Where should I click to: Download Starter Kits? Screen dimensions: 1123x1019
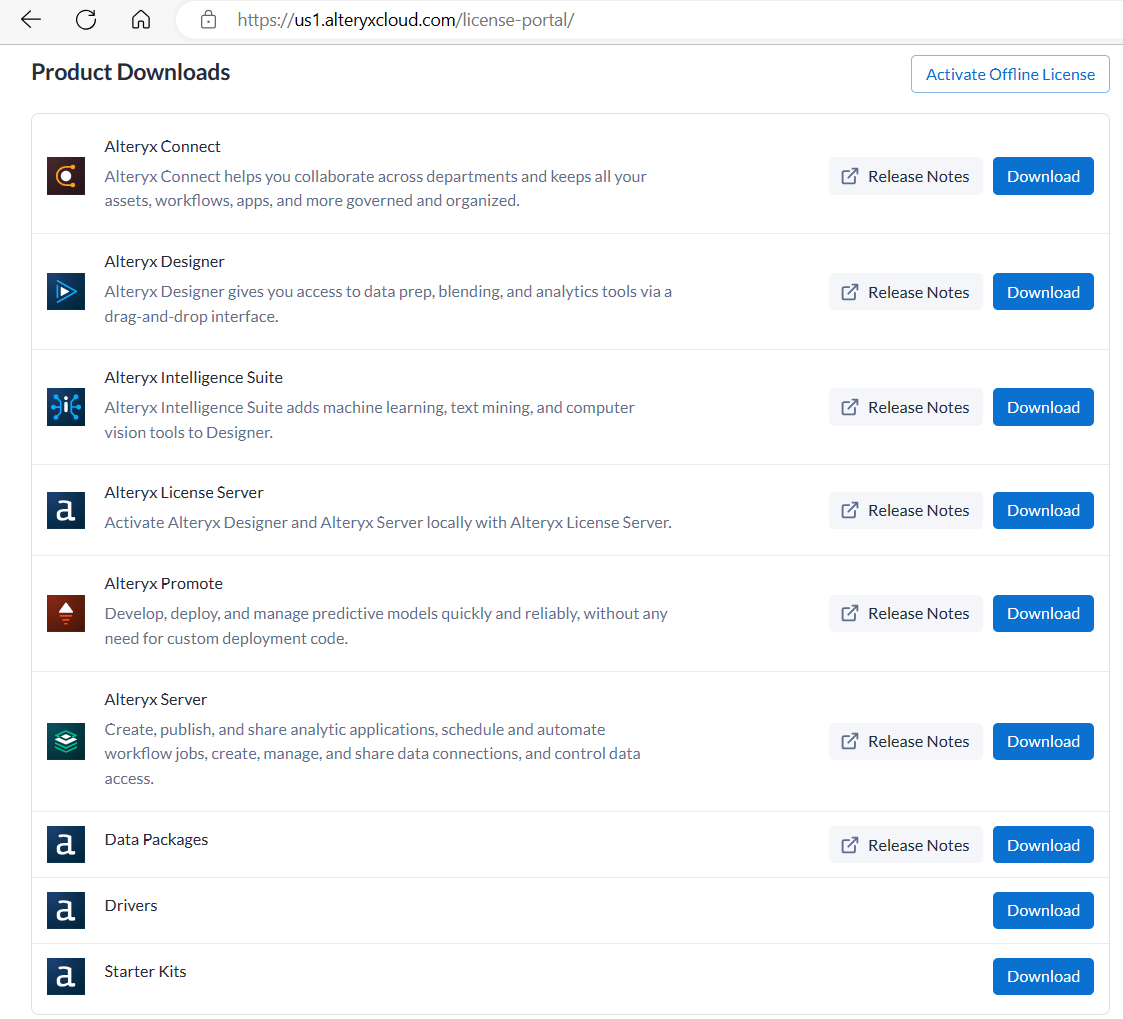tap(1043, 977)
